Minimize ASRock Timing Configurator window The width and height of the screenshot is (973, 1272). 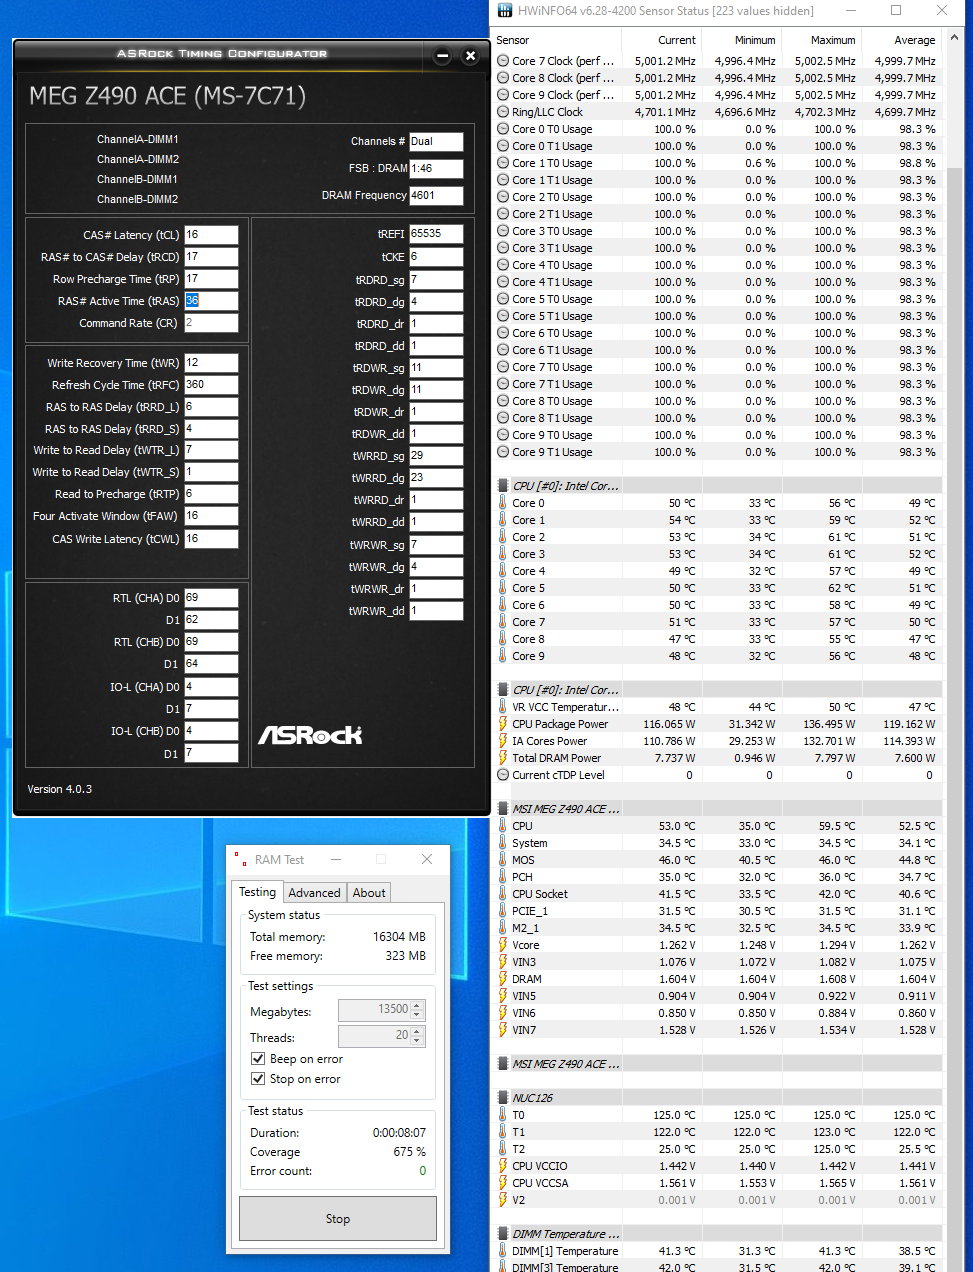pos(443,56)
